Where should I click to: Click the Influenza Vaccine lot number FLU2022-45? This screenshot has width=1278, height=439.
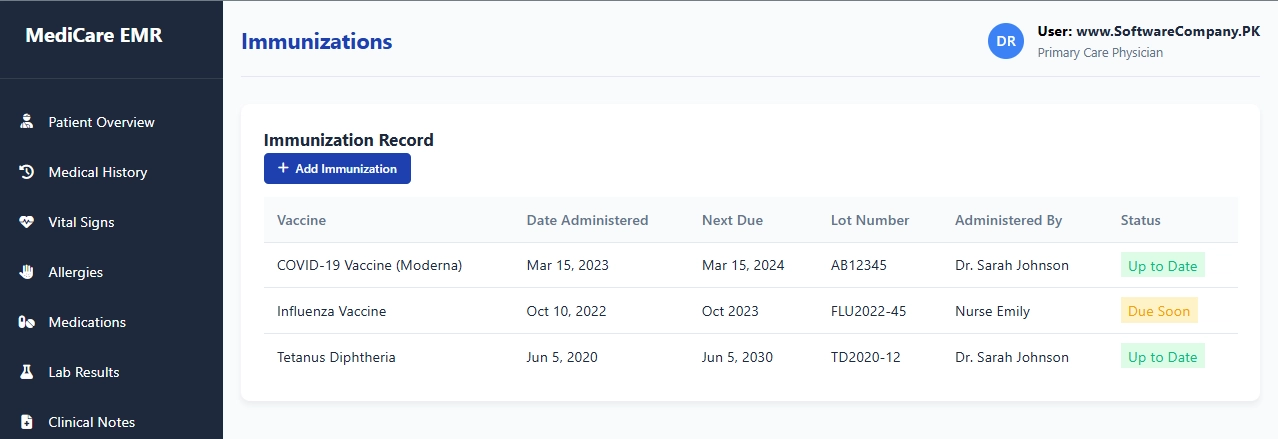(868, 311)
